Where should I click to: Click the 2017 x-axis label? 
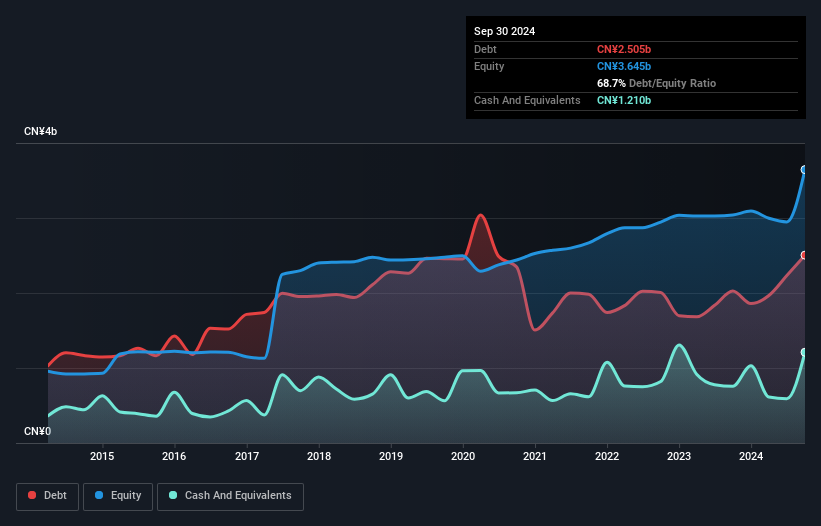click(247, 456)
